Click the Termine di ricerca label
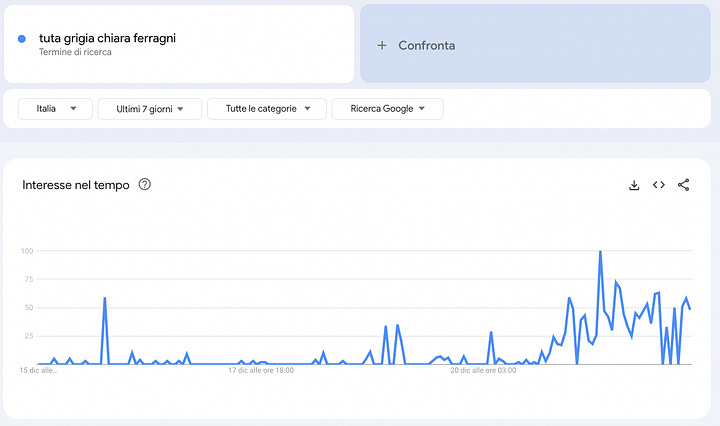This screenshot has height=426, width=720. (75, 52)
